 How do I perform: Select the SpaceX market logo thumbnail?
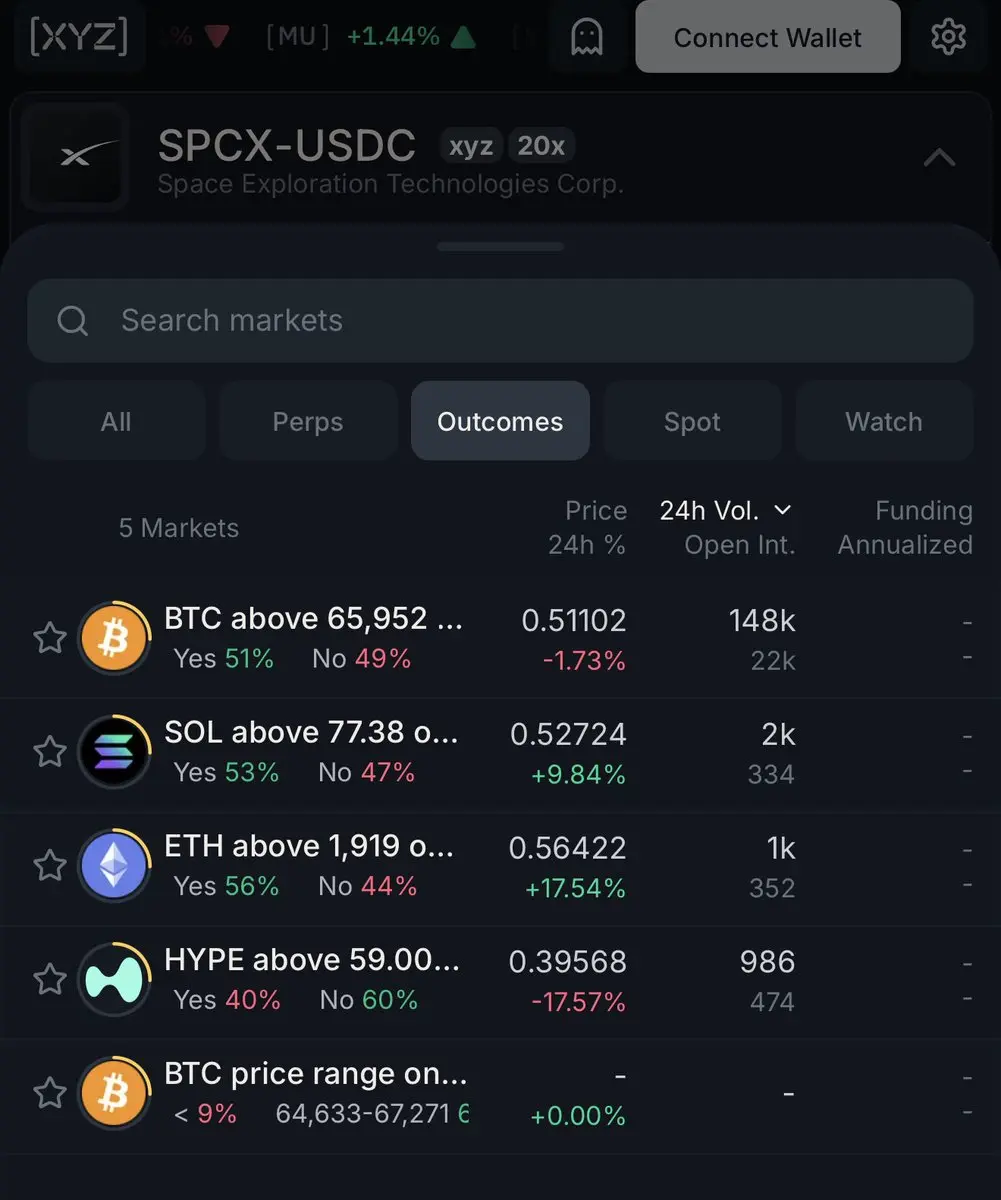click(75, 157)
